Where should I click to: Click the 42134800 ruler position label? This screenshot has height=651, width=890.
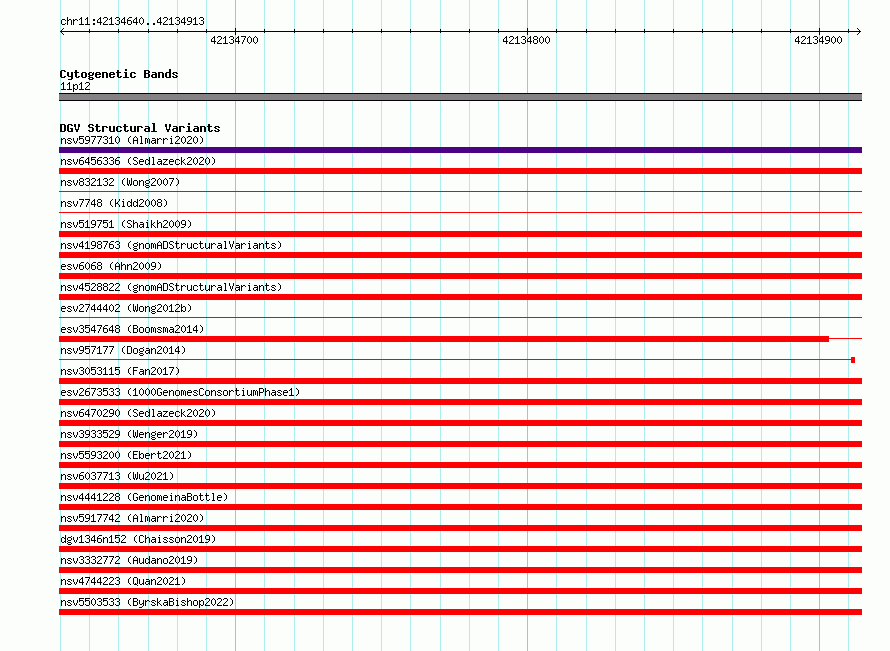click(526, 40)
